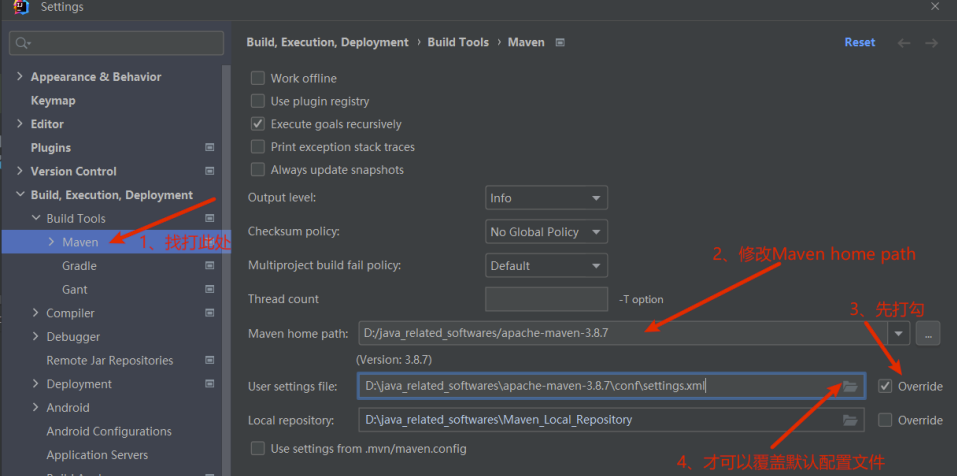
Task: Expand the Version Control section
Action: click(x=20, y=171)
